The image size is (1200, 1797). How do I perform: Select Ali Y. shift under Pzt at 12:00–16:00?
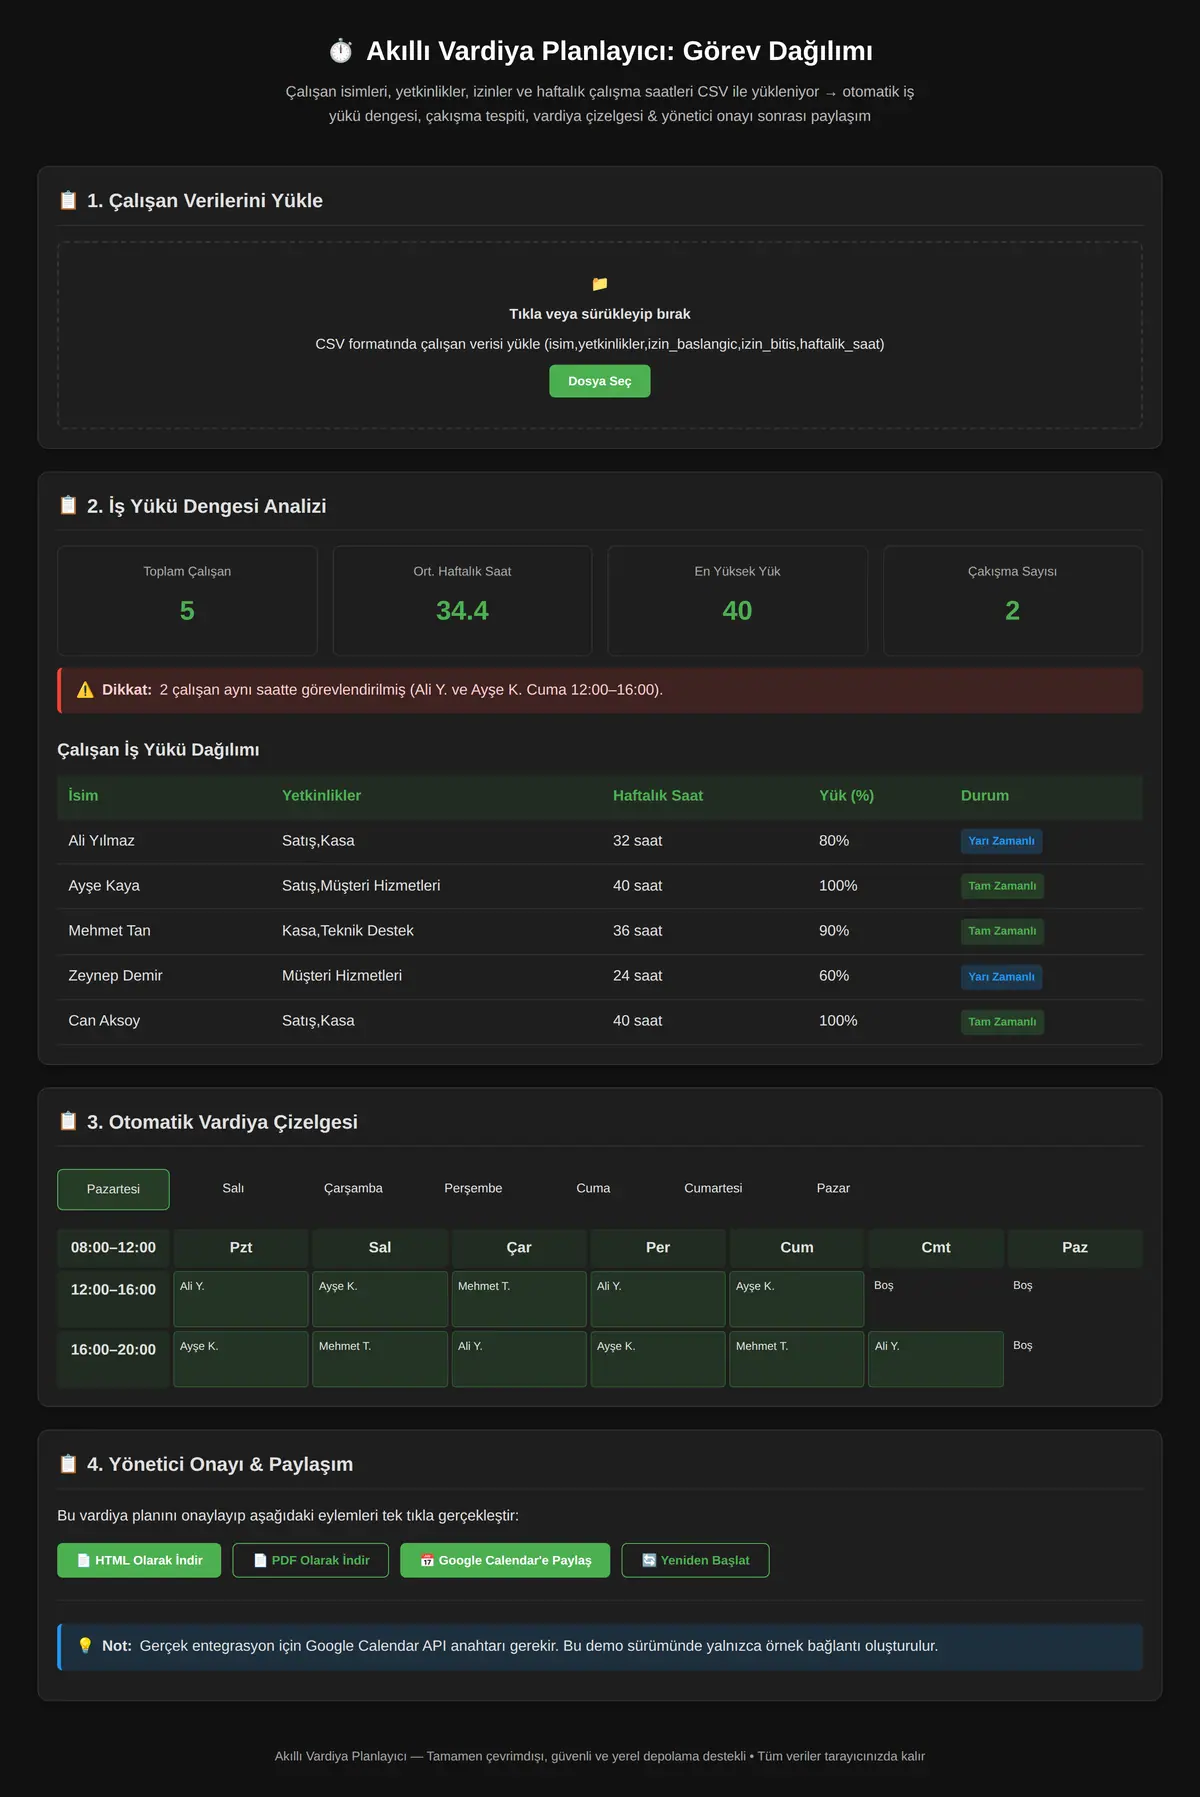(241, 1299)
